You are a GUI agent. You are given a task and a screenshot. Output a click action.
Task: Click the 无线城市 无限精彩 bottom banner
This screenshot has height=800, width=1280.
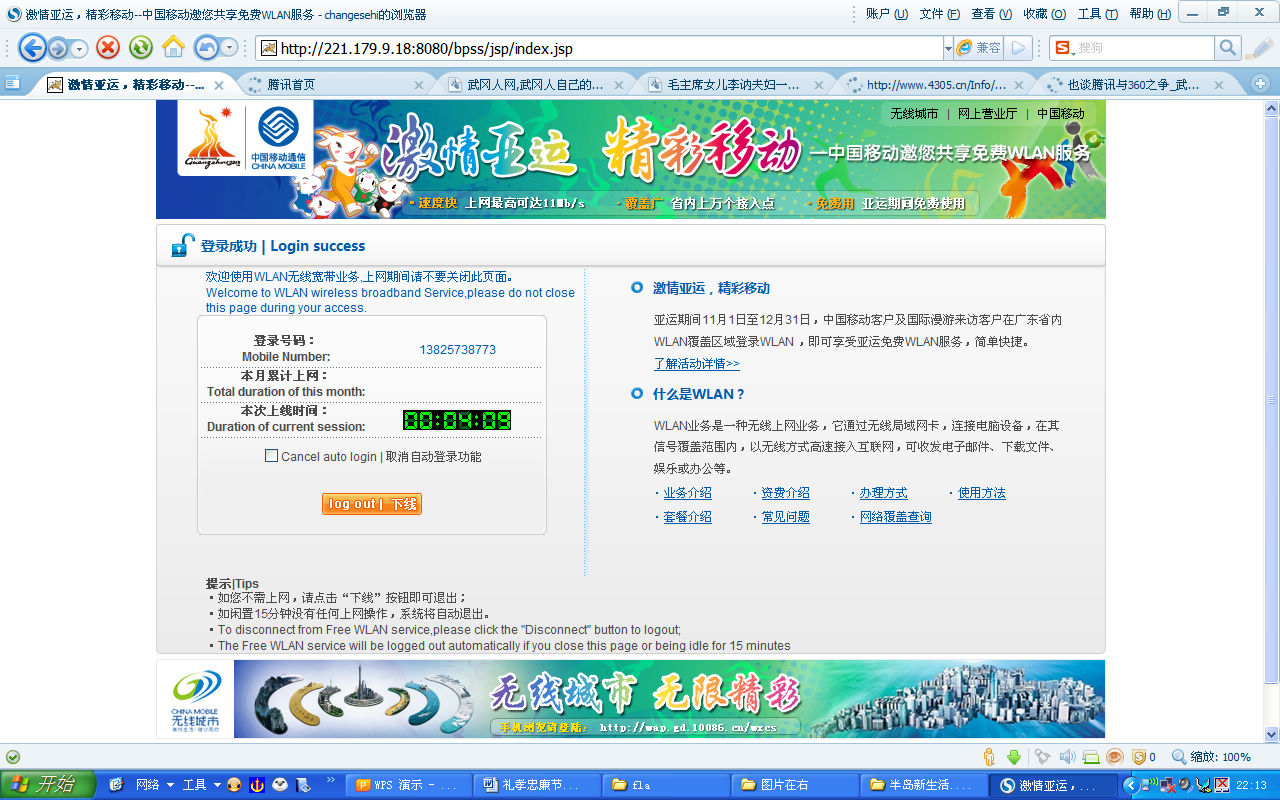click(631, 699)
